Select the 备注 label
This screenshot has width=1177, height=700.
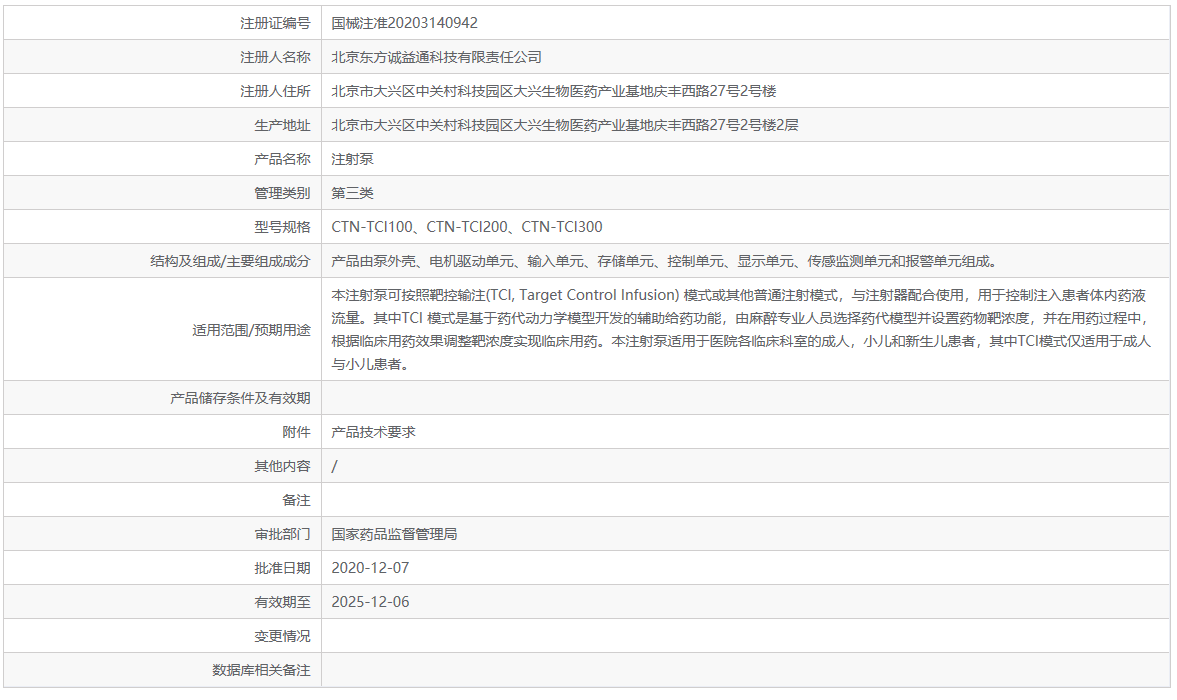point(296,500)
